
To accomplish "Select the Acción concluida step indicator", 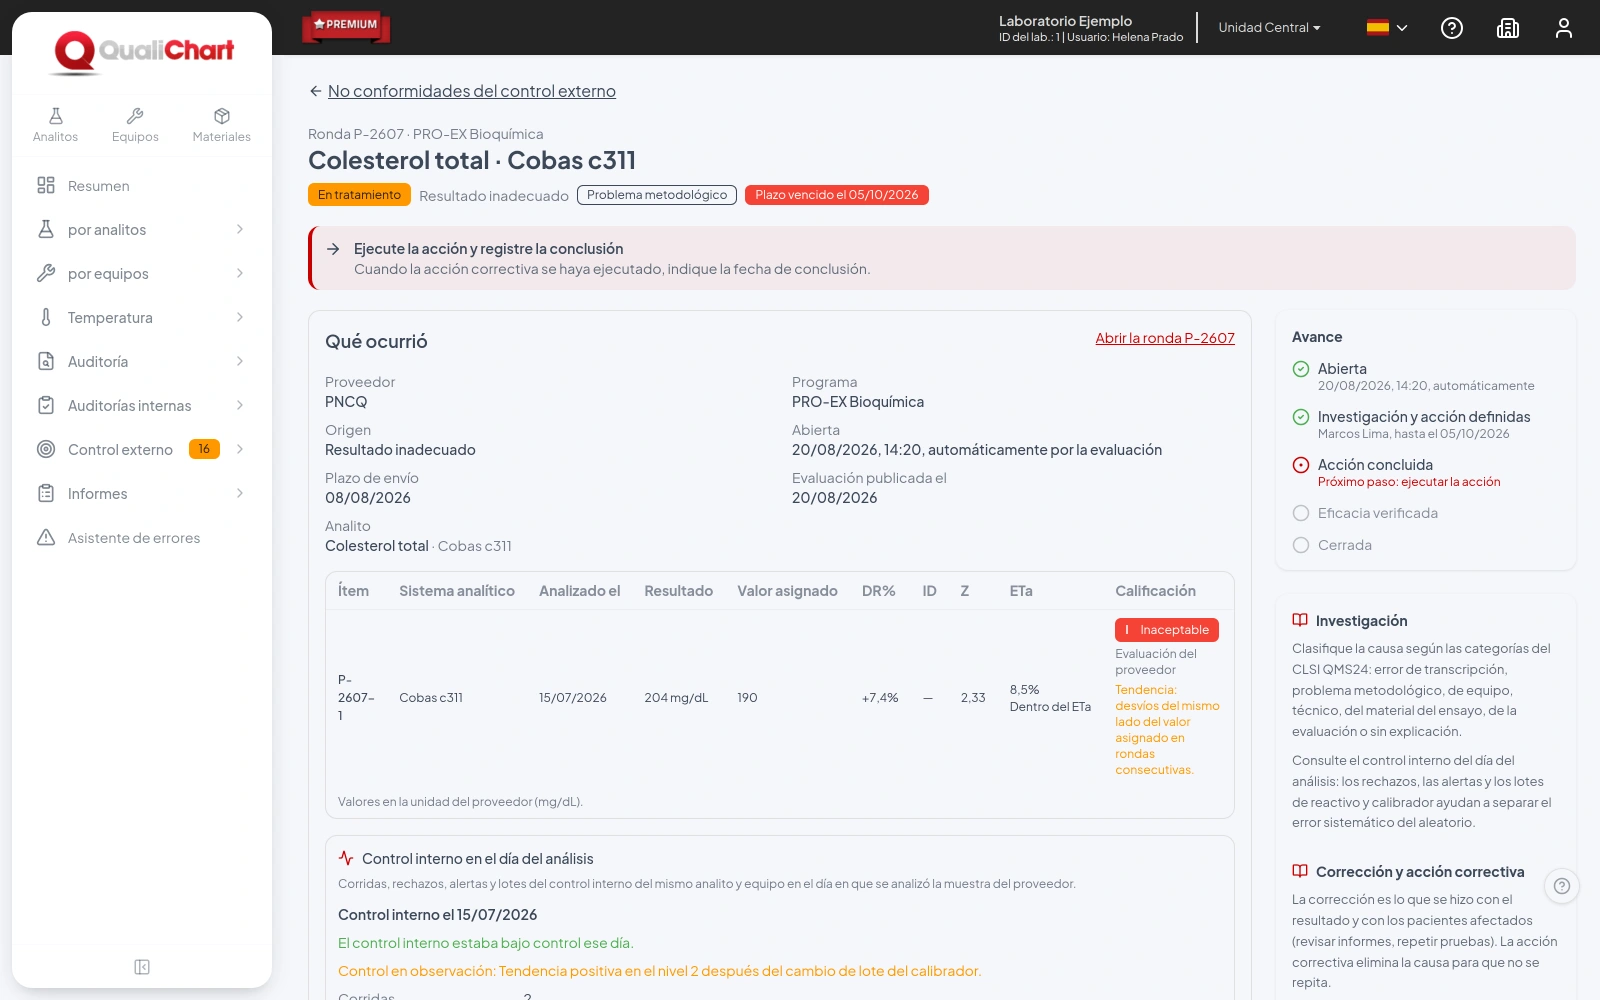I will pyautogui.click(x=1301, y=465).
